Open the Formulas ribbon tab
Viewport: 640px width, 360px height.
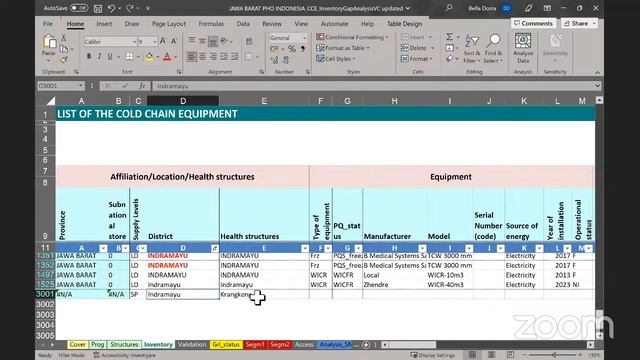pos(211,24)
